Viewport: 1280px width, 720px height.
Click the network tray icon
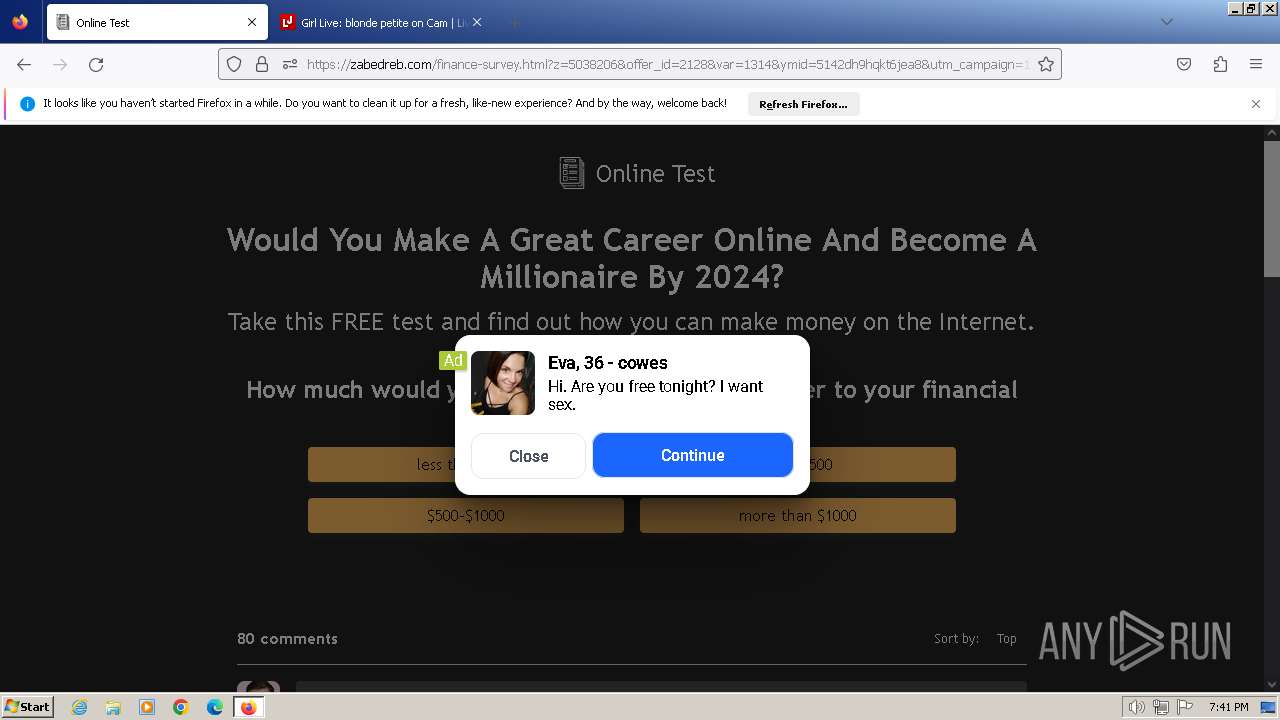coord(1161,707)
